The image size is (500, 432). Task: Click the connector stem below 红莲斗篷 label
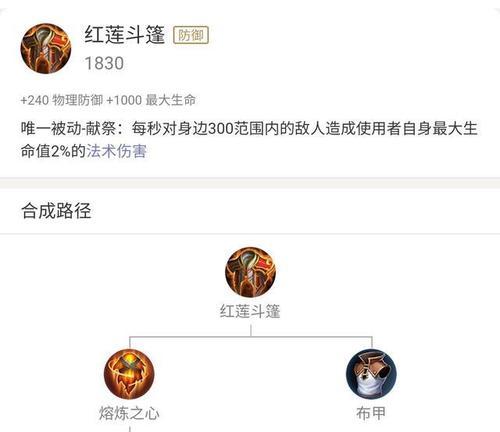click(251, 331)
